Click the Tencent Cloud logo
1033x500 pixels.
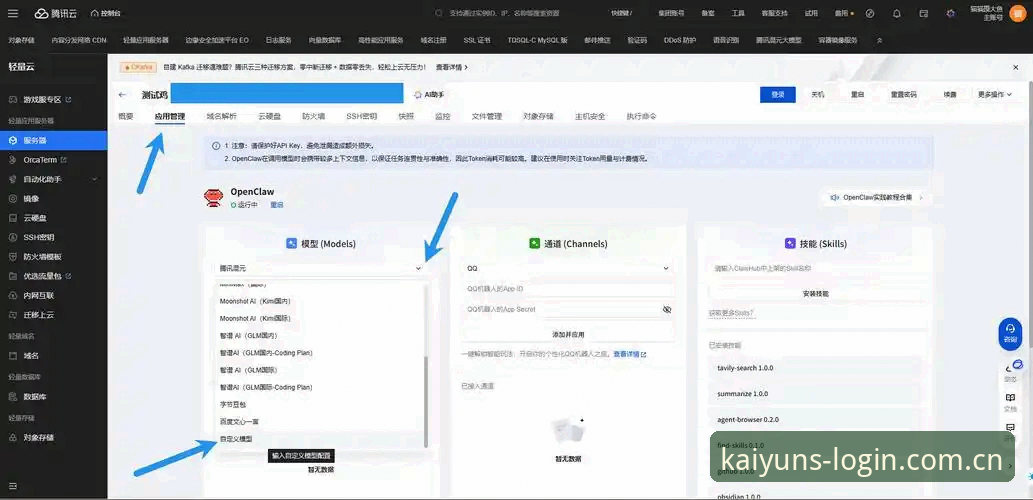55,13
